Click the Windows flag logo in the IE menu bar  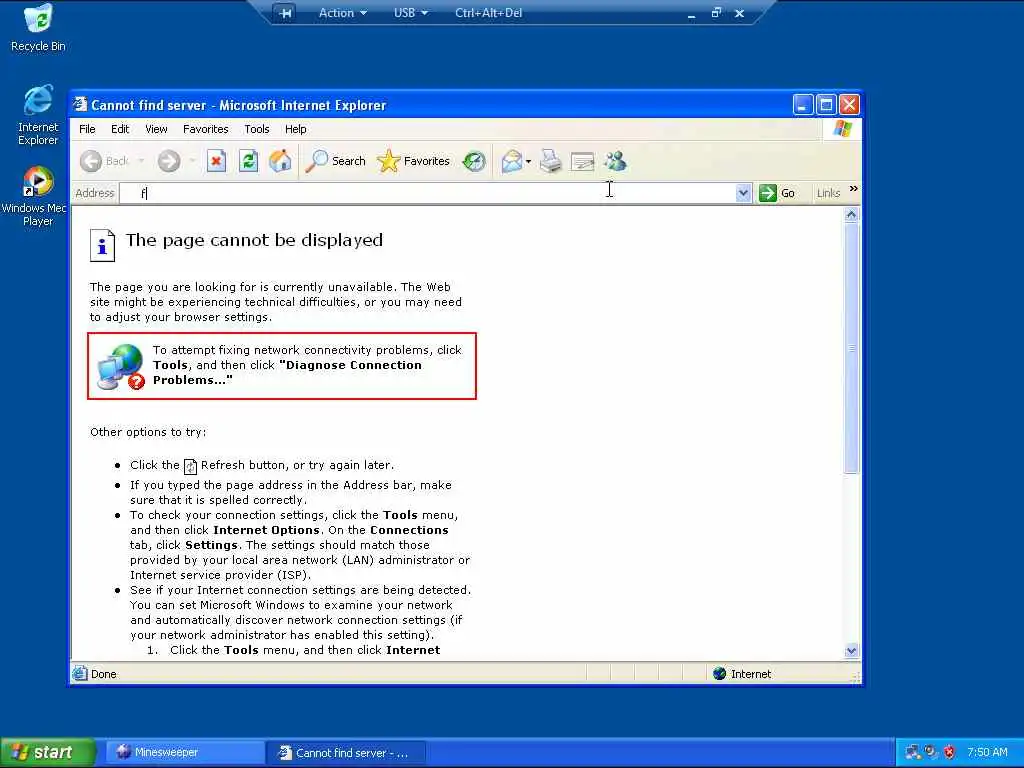tap(842, 129)
